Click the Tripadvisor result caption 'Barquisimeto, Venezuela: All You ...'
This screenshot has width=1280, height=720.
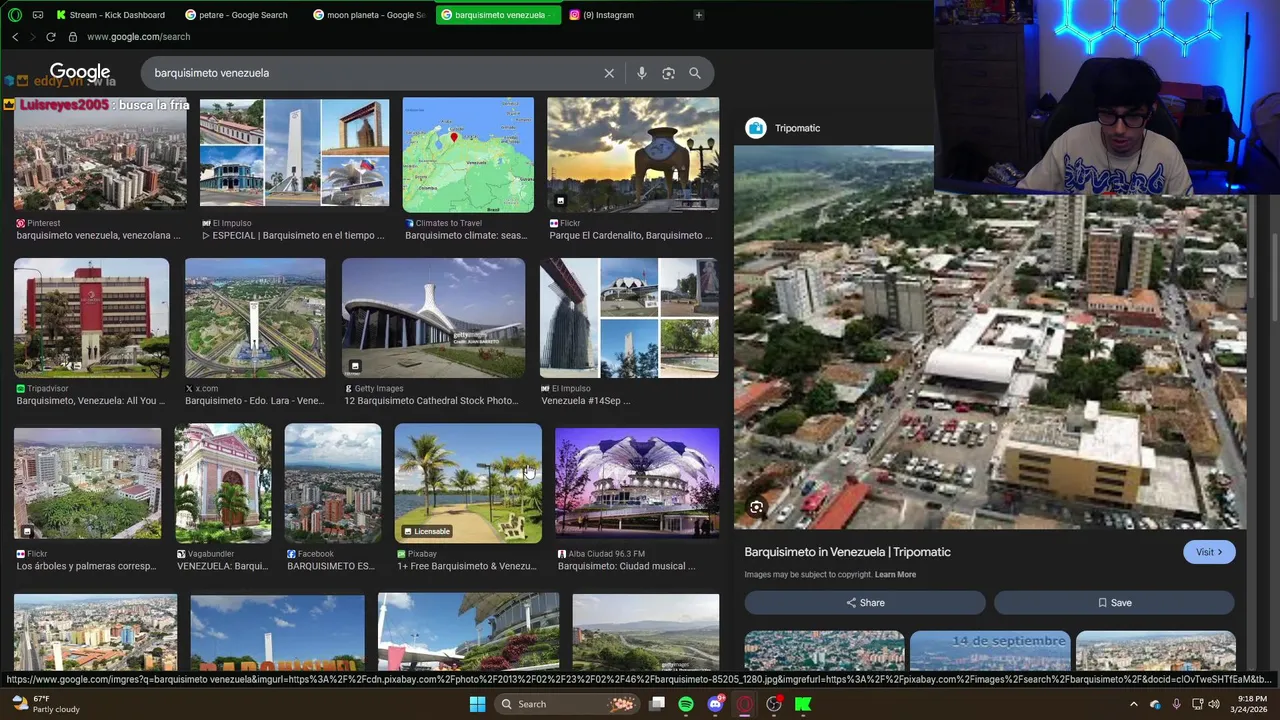pos(91,401)
